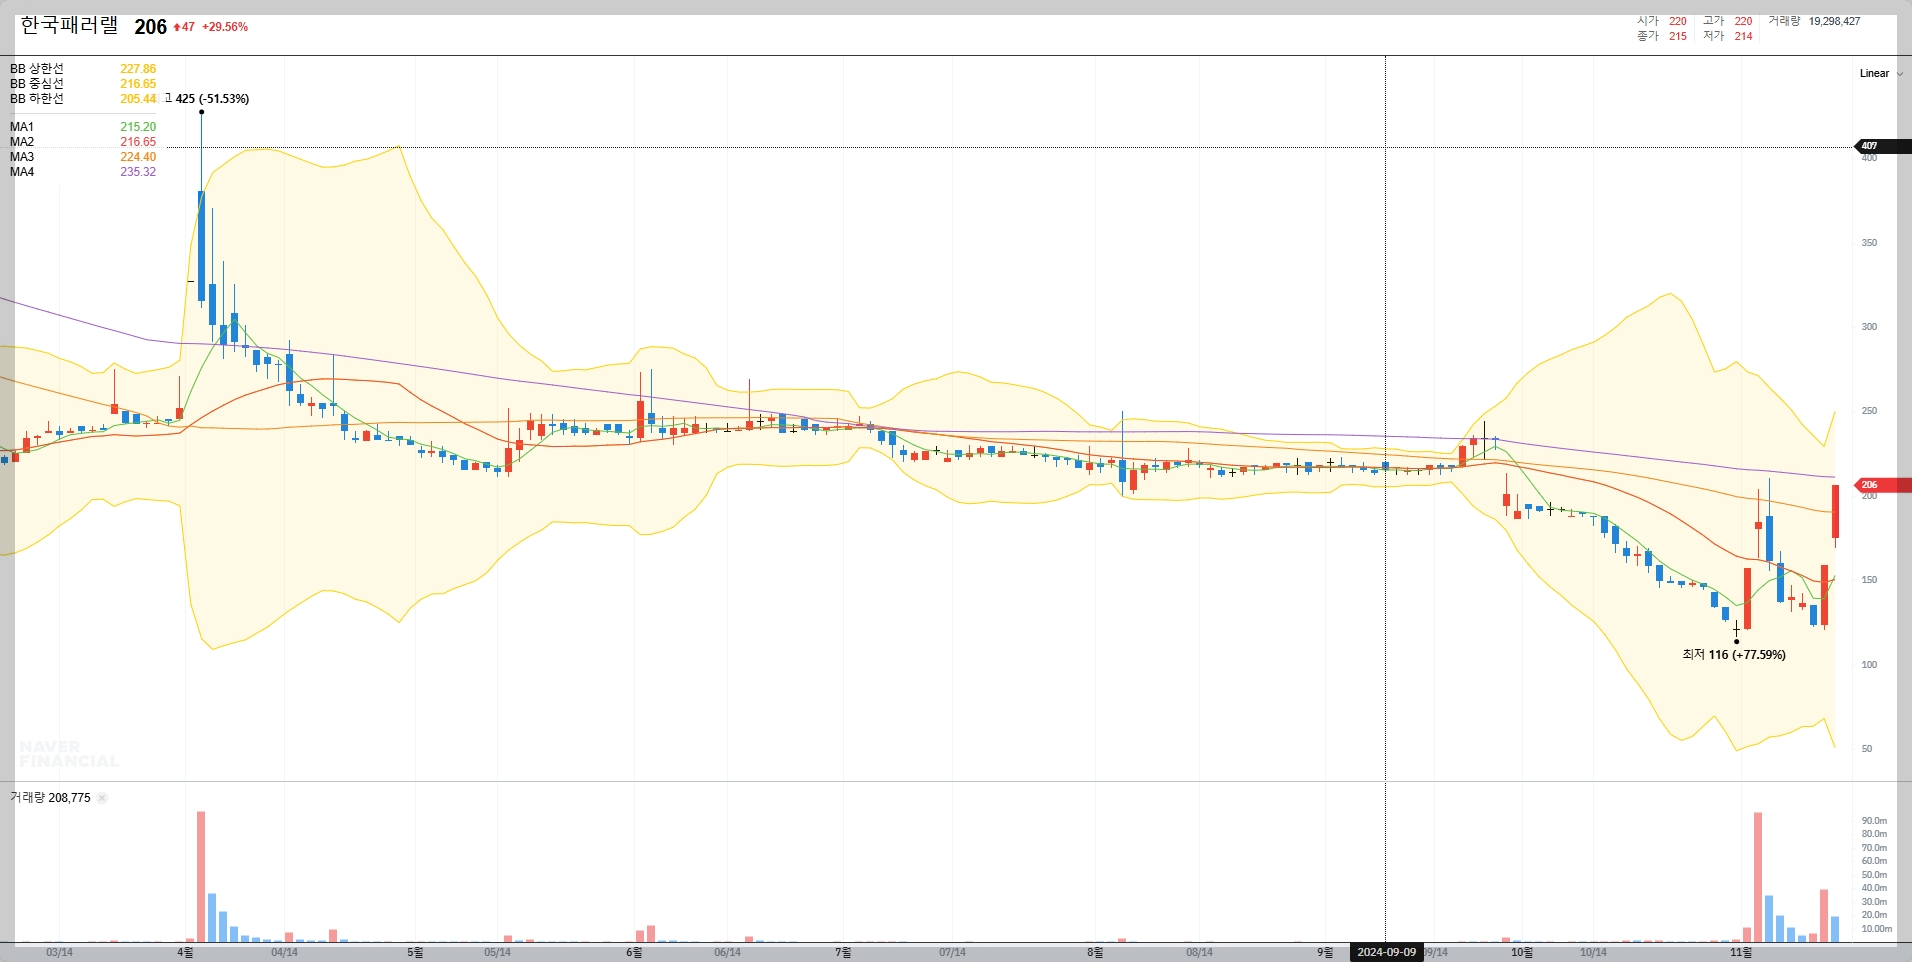Click the high annotation 425 (-51.53%)
The image size is (1912, 962).
pyautogui.click(x=208, y=99)
